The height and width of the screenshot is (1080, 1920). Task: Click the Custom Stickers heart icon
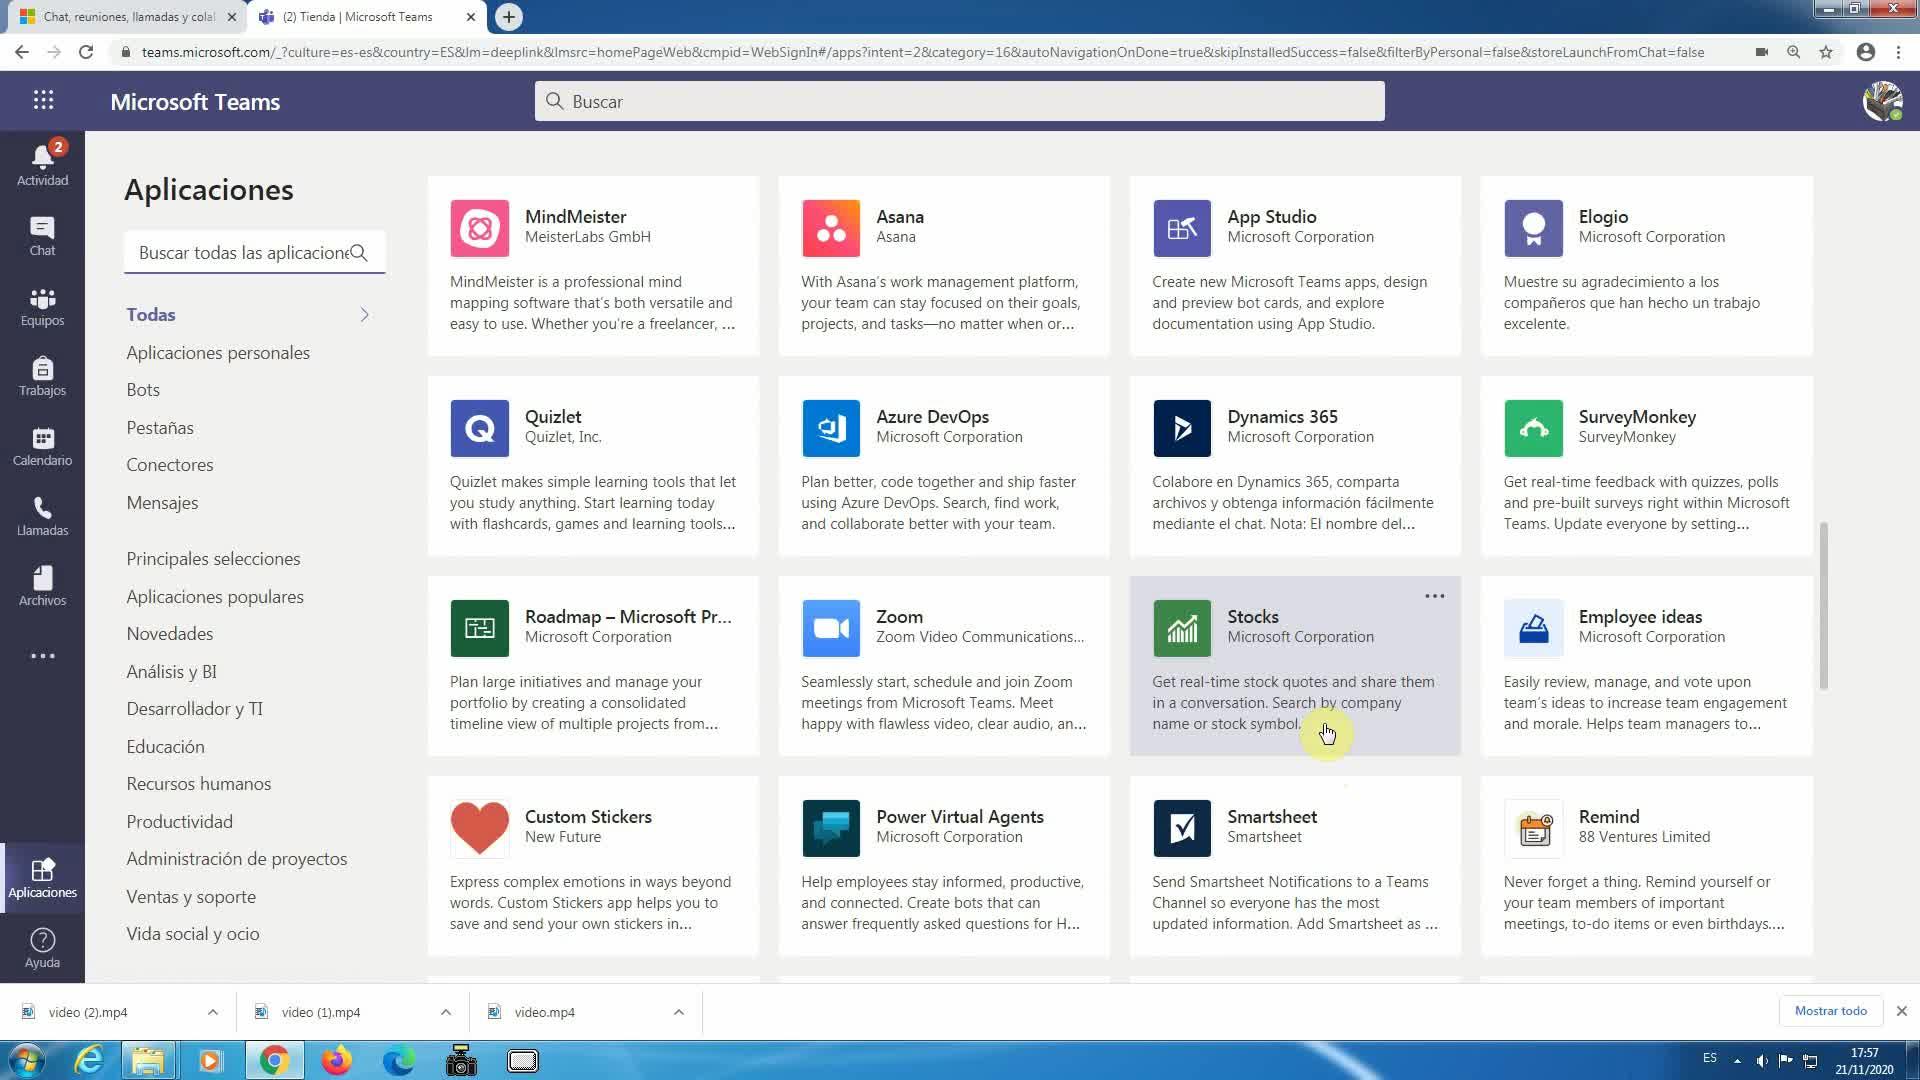coord(479,828)
